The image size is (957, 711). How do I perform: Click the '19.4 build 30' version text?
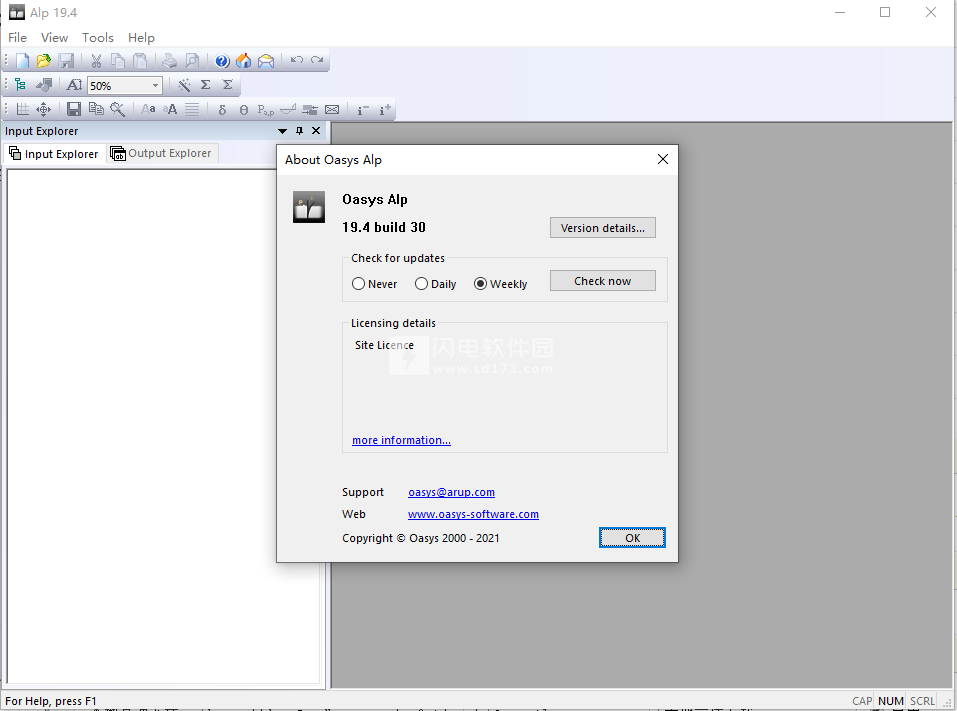pos(383,227)
